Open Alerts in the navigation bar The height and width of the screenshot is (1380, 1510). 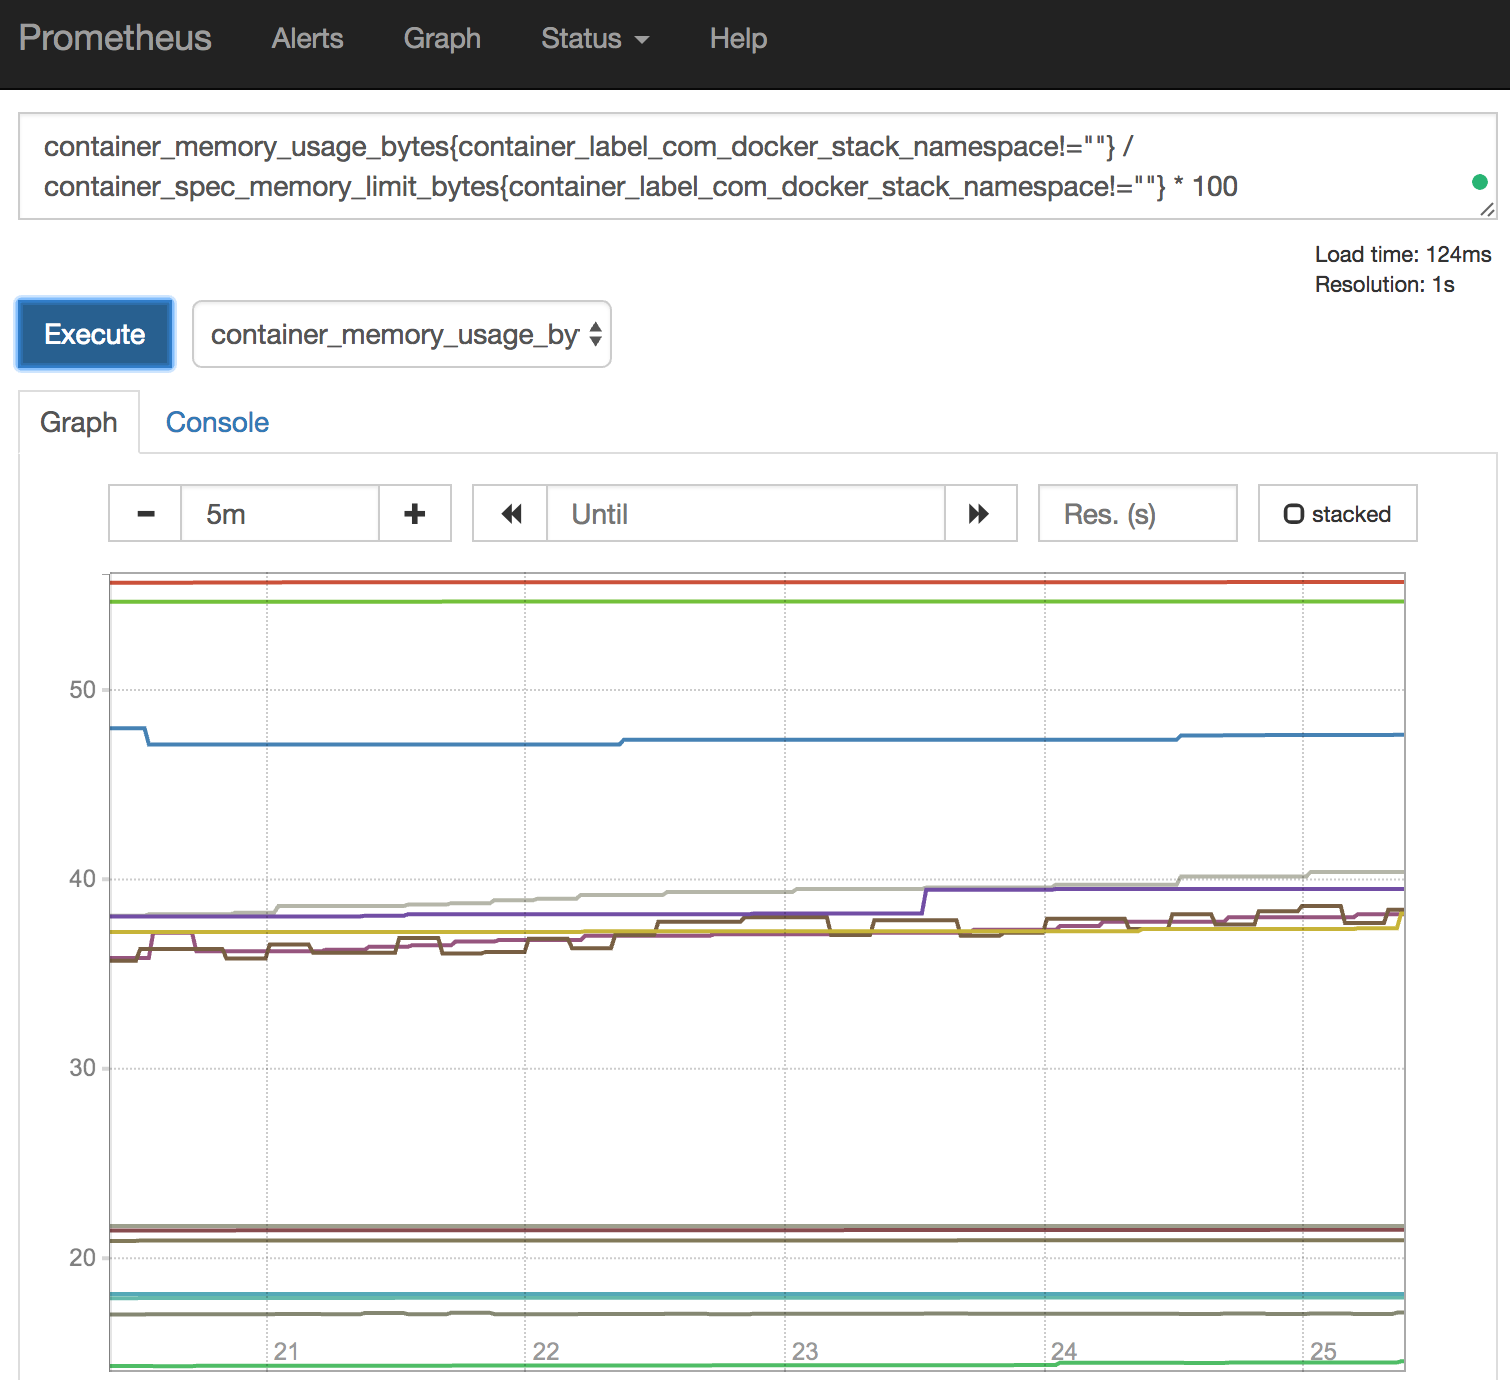tap(307, 39)
